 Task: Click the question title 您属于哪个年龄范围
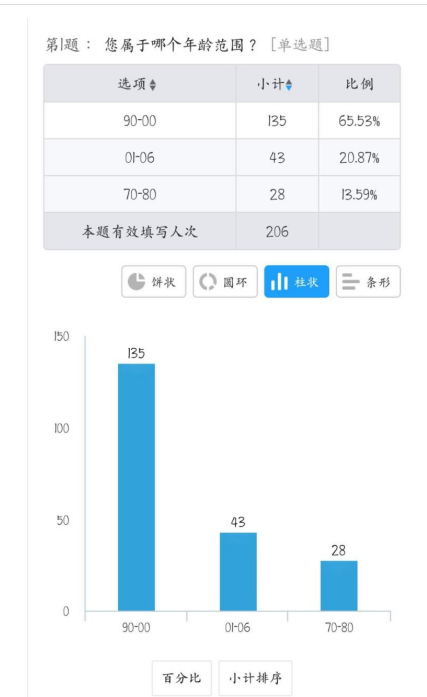tap(181, 44)
